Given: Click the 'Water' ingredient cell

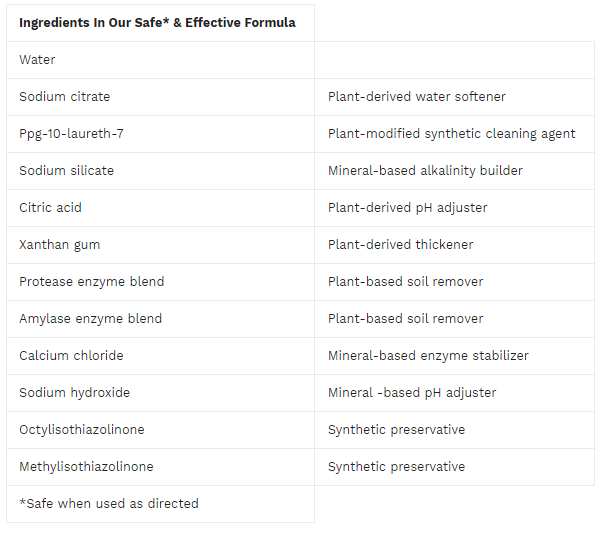Looking at the screenshot, I should pyautogui.click(x=38, y=60).
